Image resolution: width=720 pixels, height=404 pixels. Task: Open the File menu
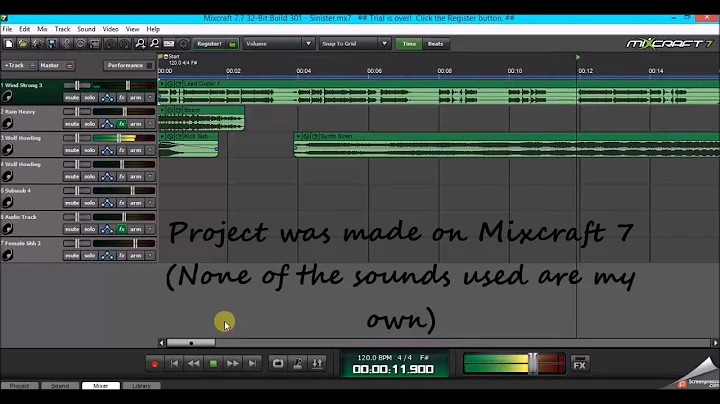pos(7,29)
